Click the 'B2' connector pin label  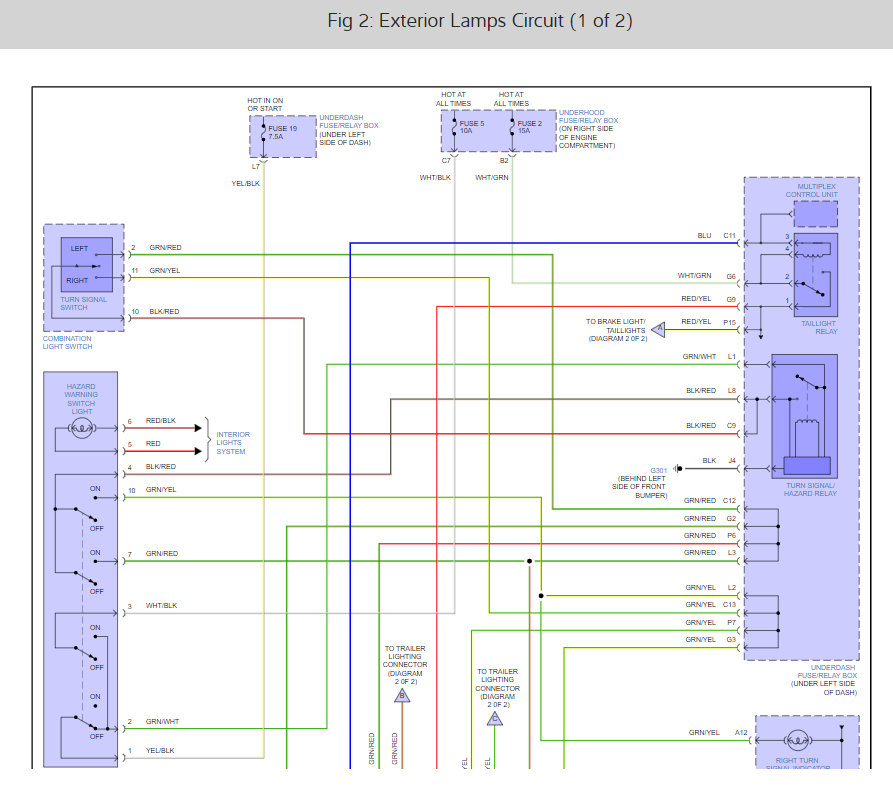[504, 161]
